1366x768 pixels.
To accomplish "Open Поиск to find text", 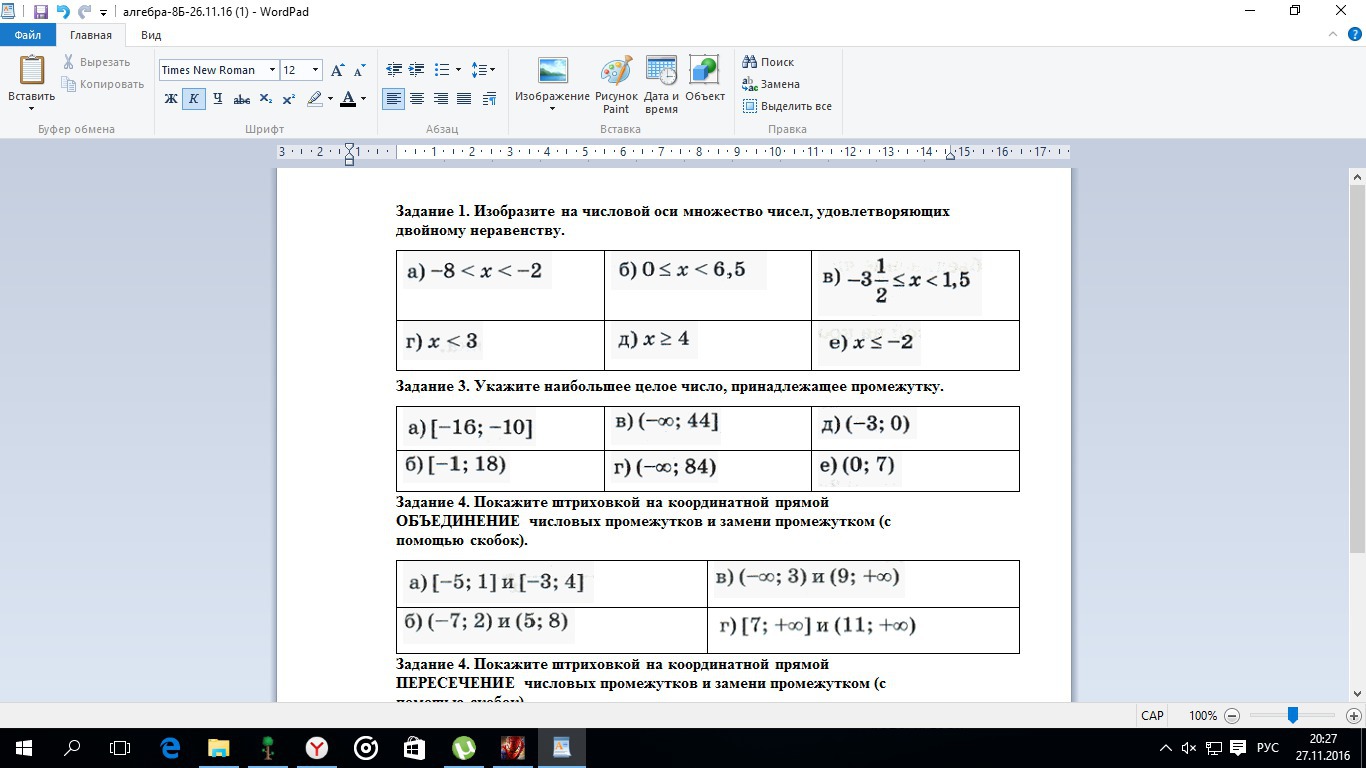I will click(x=768, y=62).
